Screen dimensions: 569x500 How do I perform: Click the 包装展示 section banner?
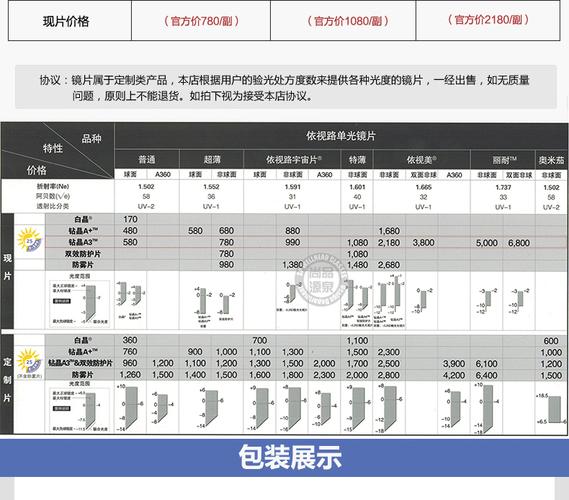coord(284,458)
